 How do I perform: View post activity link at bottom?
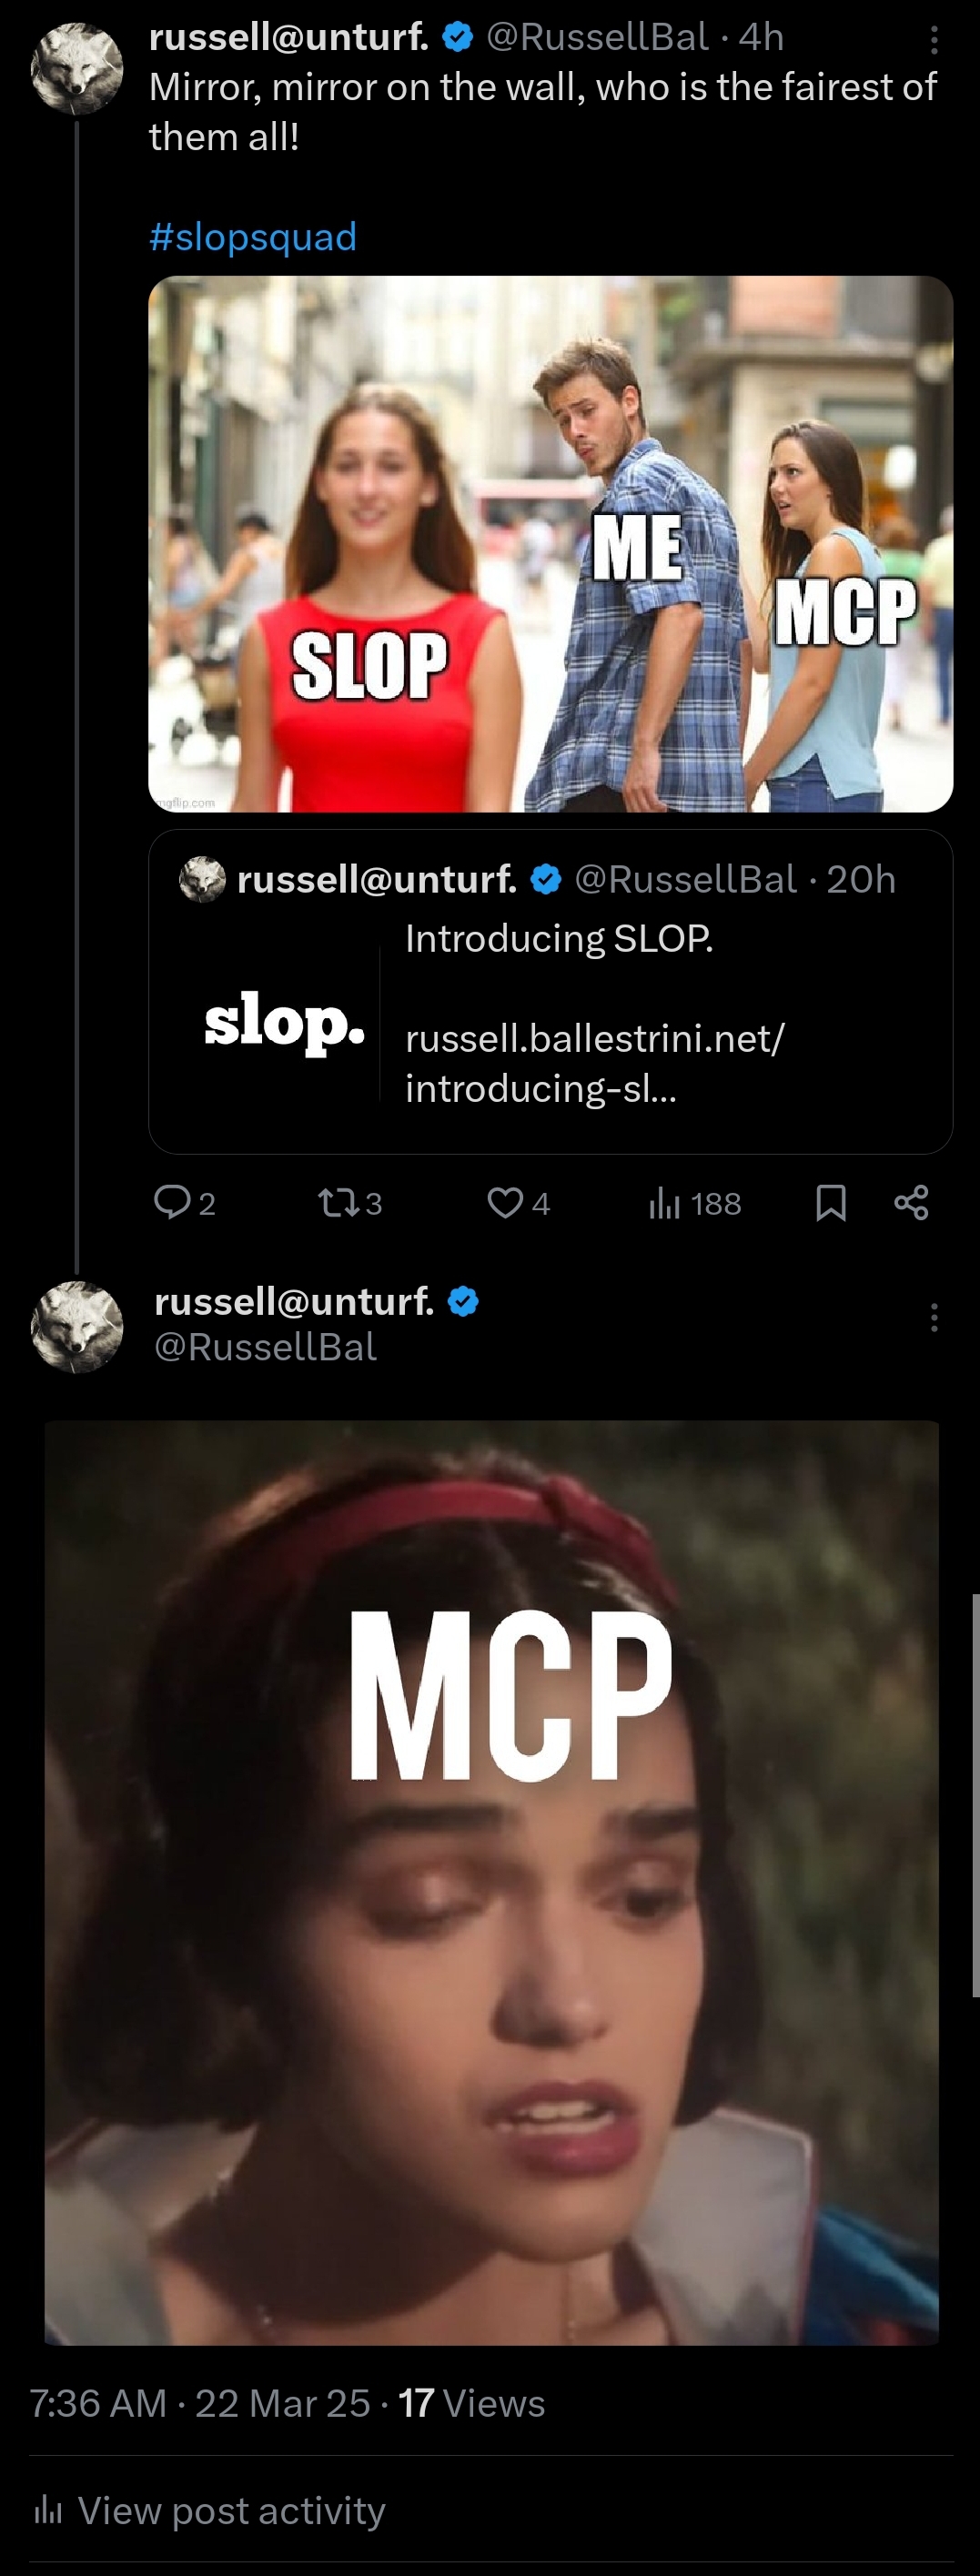[231, 2510]
